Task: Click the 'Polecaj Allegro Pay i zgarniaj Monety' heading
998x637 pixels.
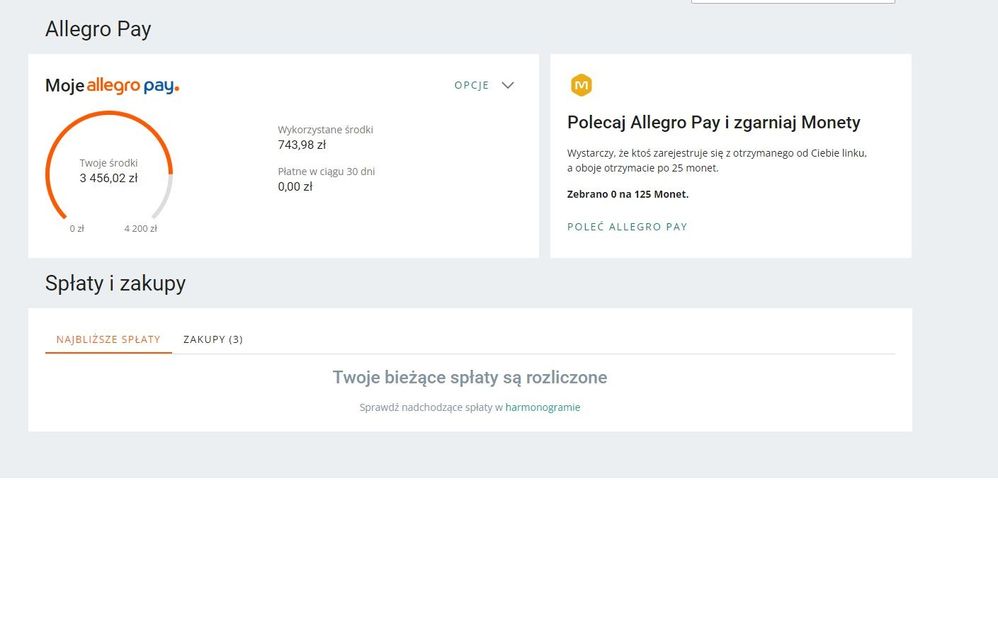Action: (x=713, y=122)
